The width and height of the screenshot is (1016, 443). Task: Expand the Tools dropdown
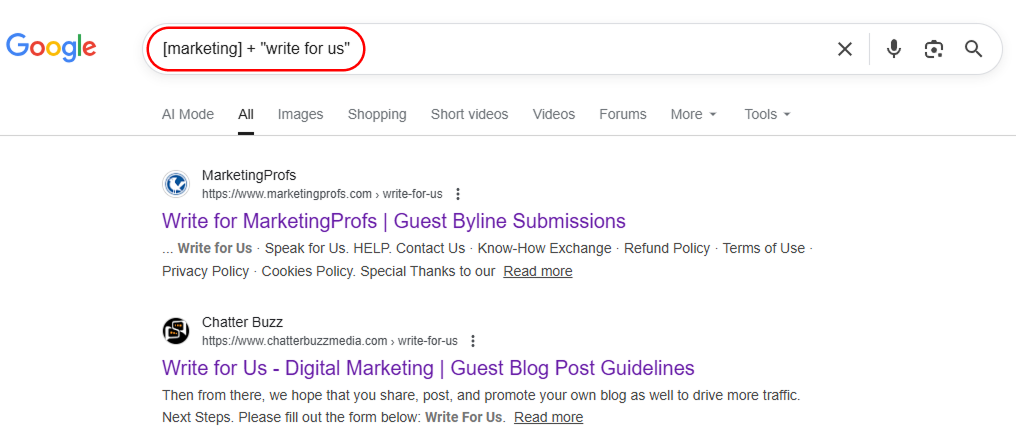tap(768, 115)
